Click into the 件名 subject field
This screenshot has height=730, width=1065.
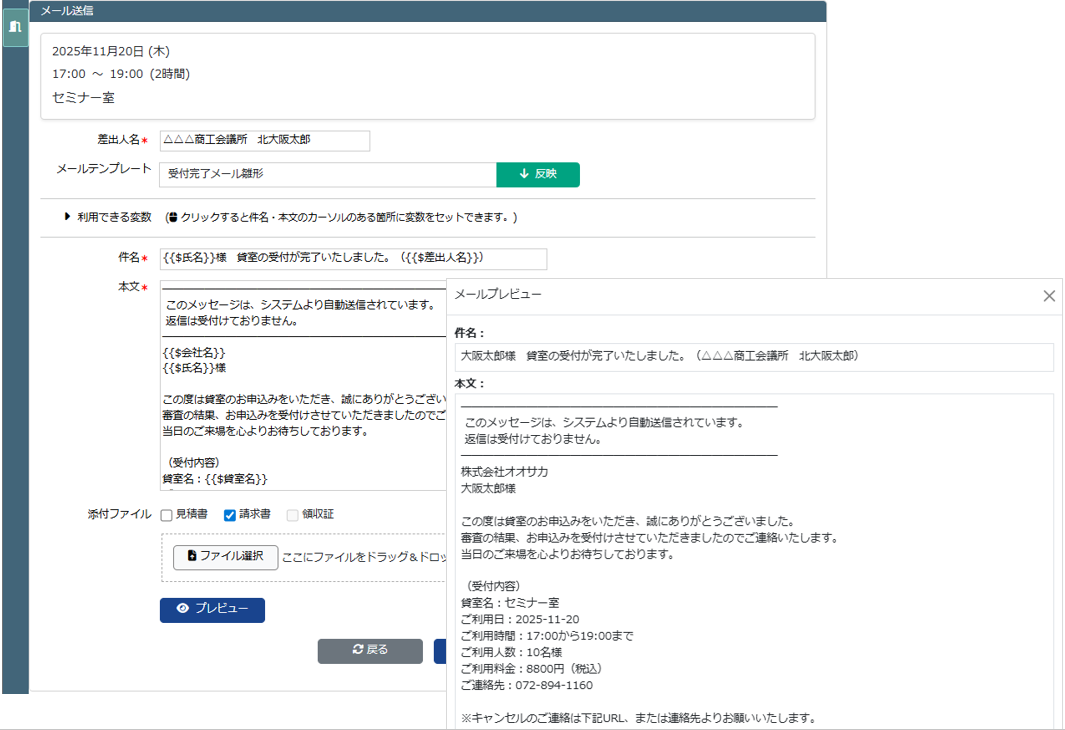point(352,259)
